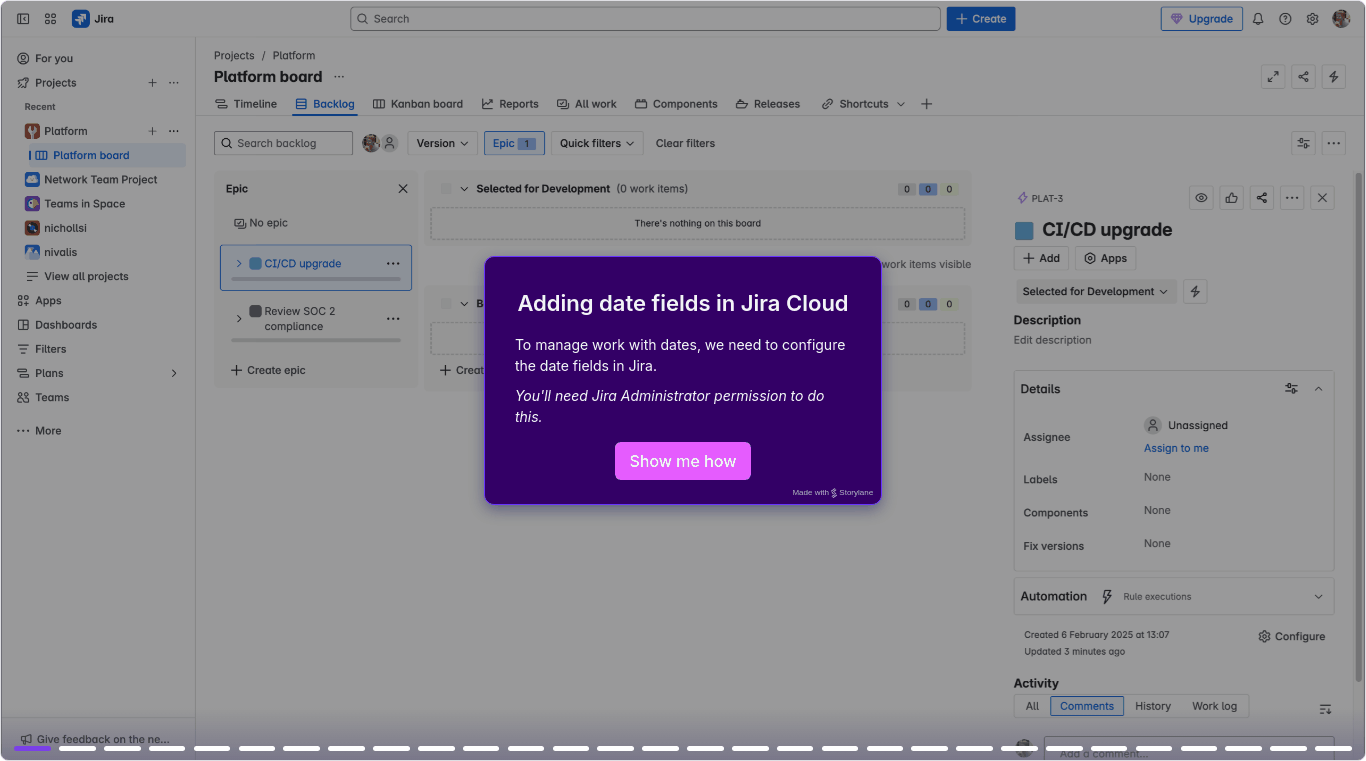Expand the Quick filters dropdown
The width and height of the screenshot is (1366, 761).
pyautogui.click(x=596, y=143)
